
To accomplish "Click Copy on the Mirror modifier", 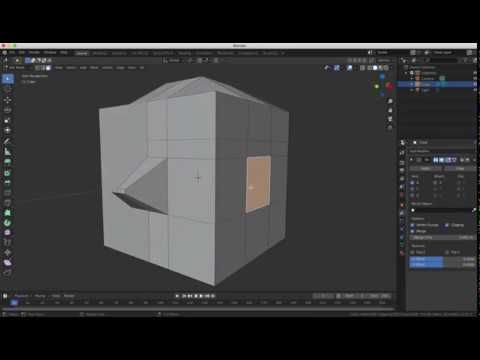I will click(459, 169).
